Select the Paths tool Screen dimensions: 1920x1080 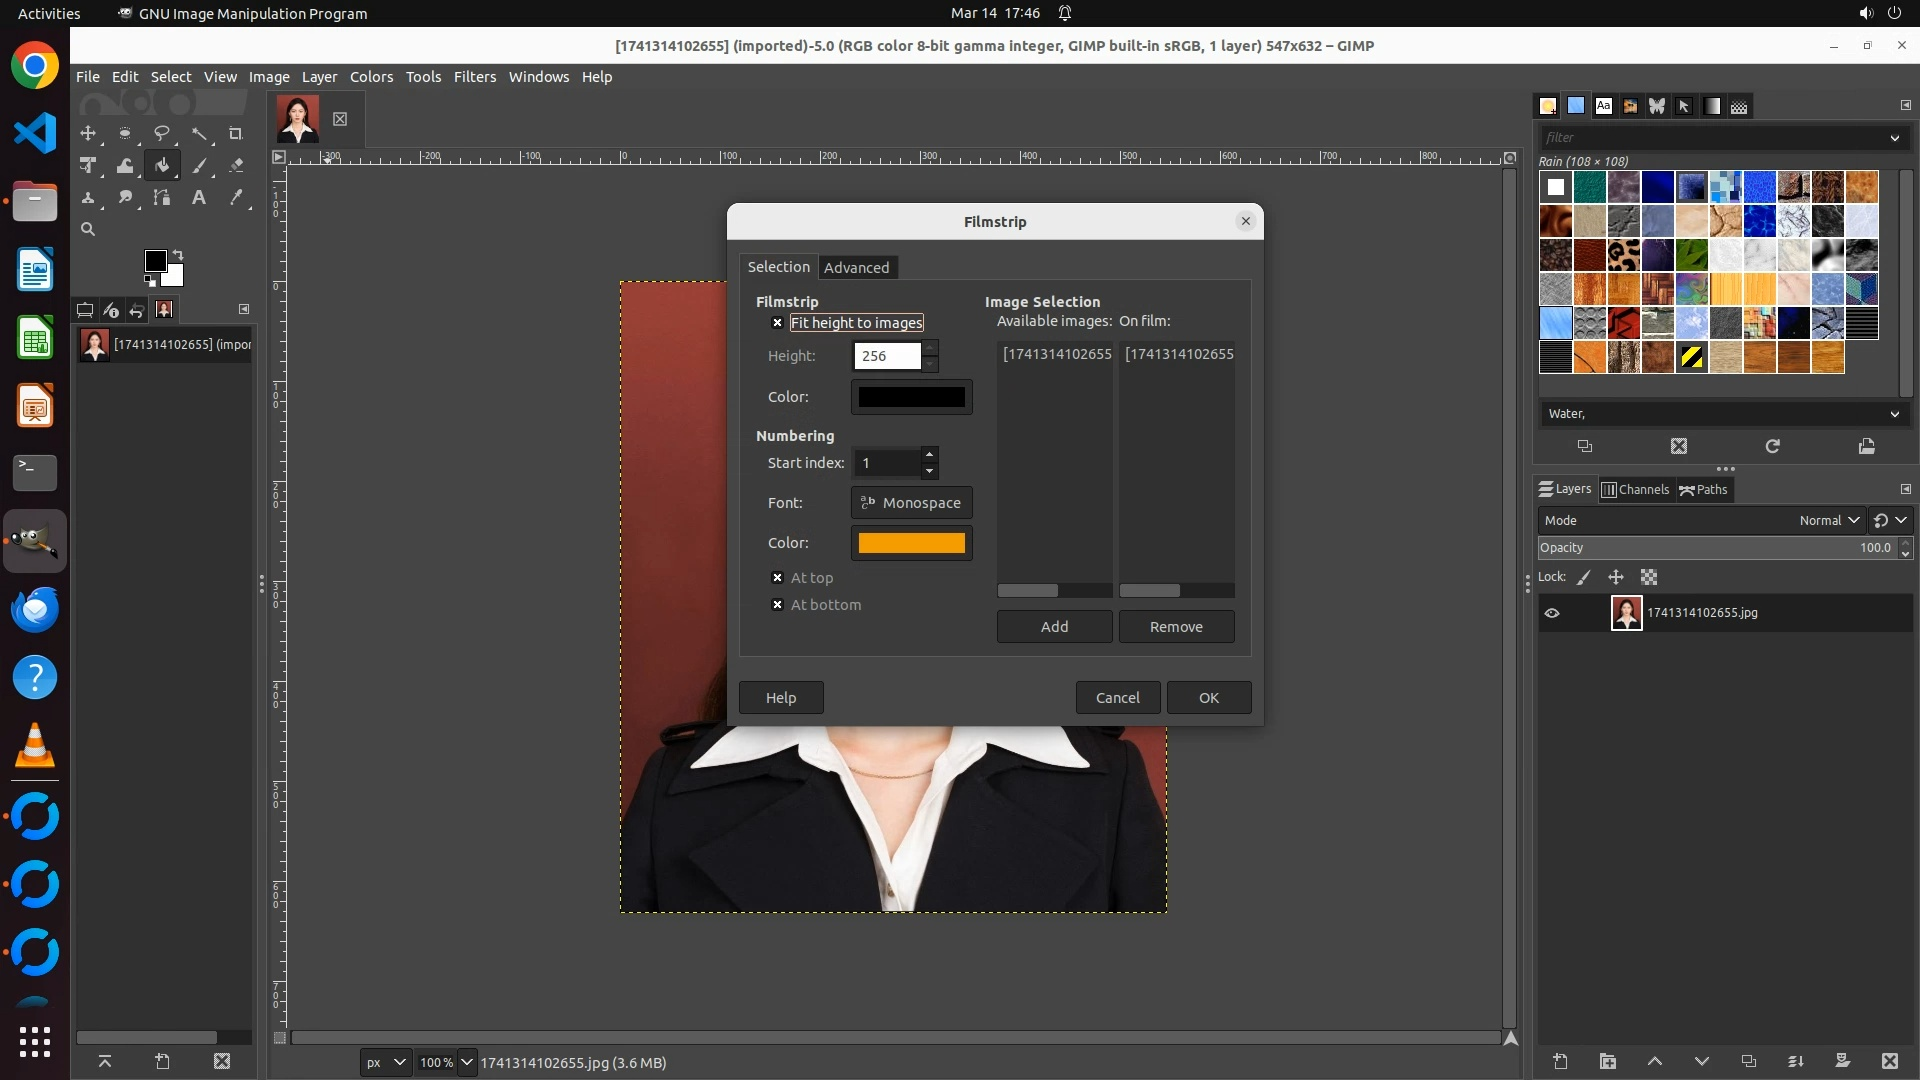162,198
